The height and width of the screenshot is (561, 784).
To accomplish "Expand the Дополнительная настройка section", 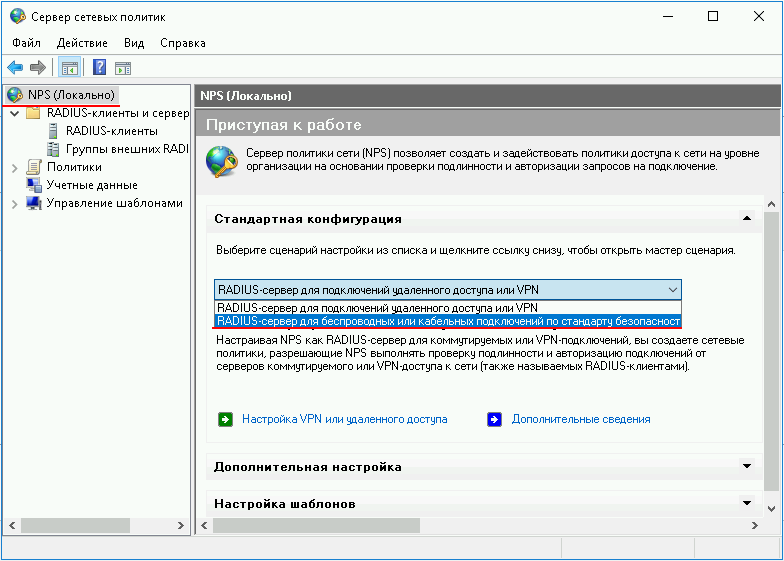I will [x=746, y=466].
